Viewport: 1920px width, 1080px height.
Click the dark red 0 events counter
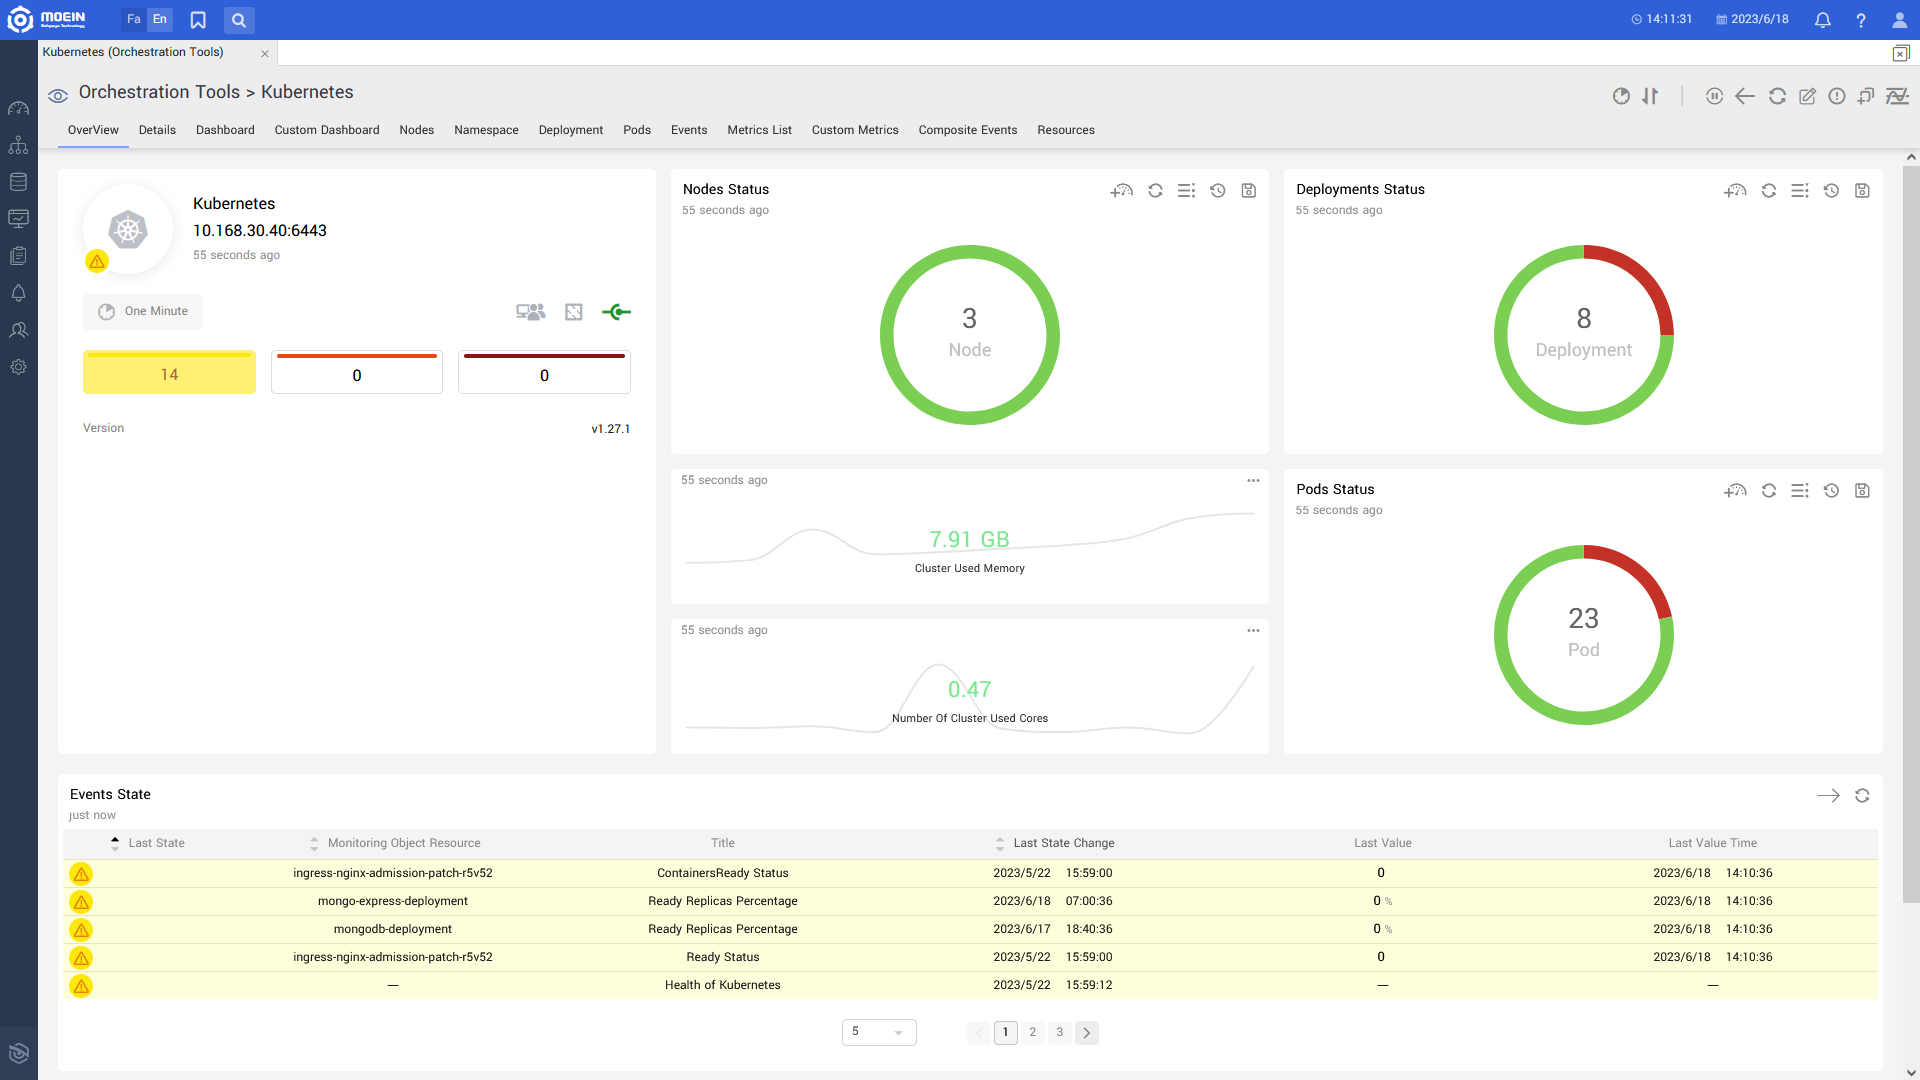coord(544,372)
